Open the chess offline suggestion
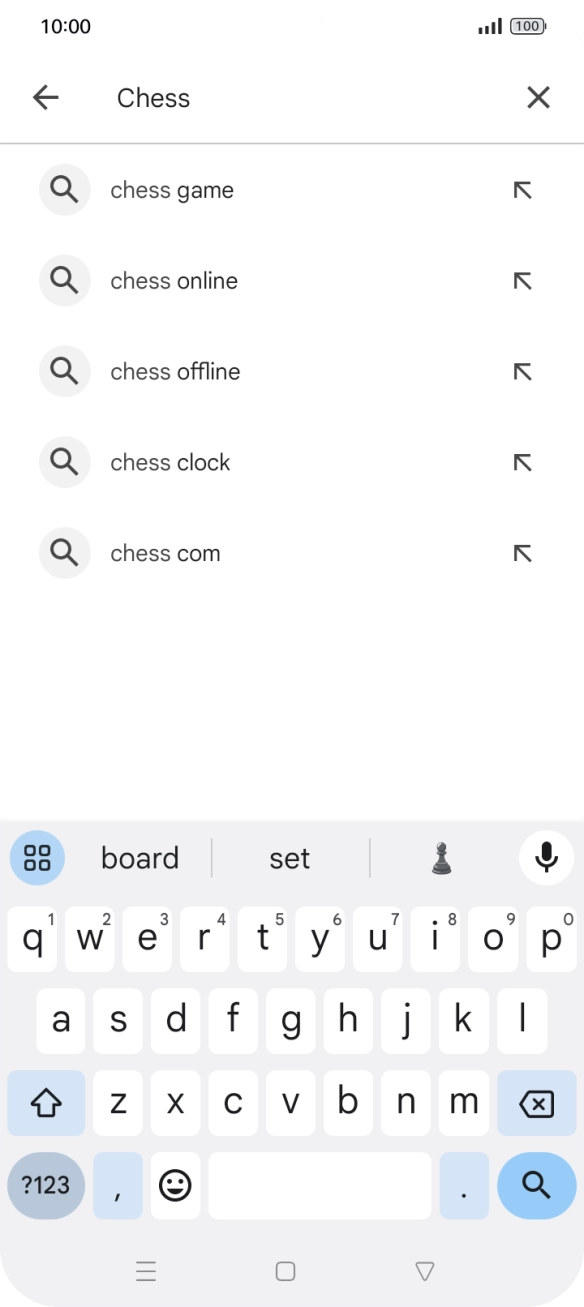 point(176,371)
